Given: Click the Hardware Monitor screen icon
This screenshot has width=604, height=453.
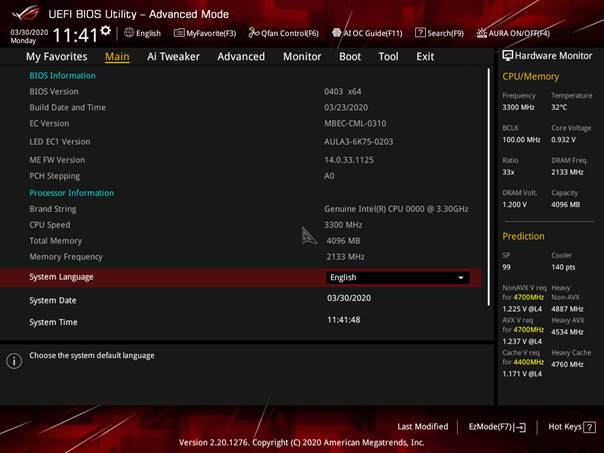Looking at the screenshot, I should click(x=508, y=55).
